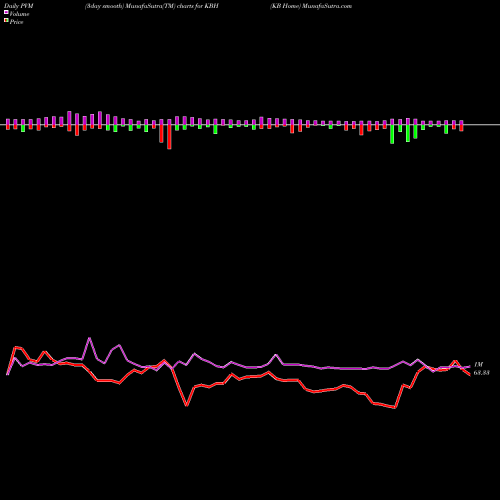Click the Volume legend color swatch

coord(6,12)
